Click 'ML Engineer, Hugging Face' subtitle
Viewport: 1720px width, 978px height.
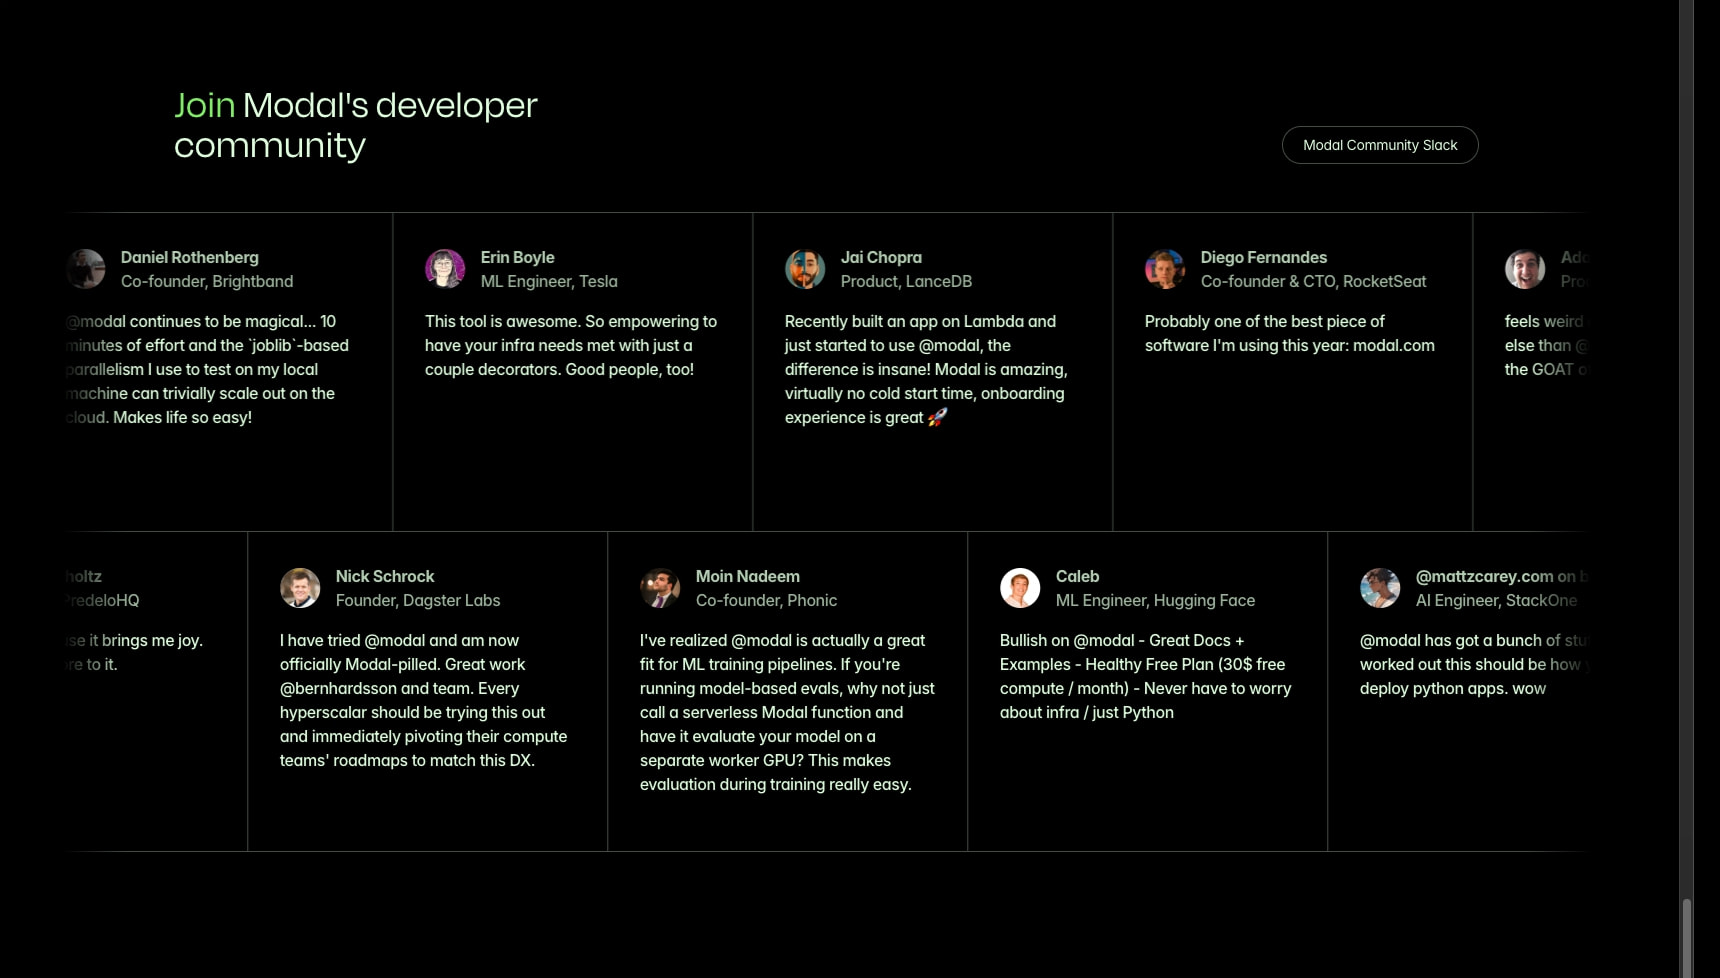click(x=1155, y=600)
